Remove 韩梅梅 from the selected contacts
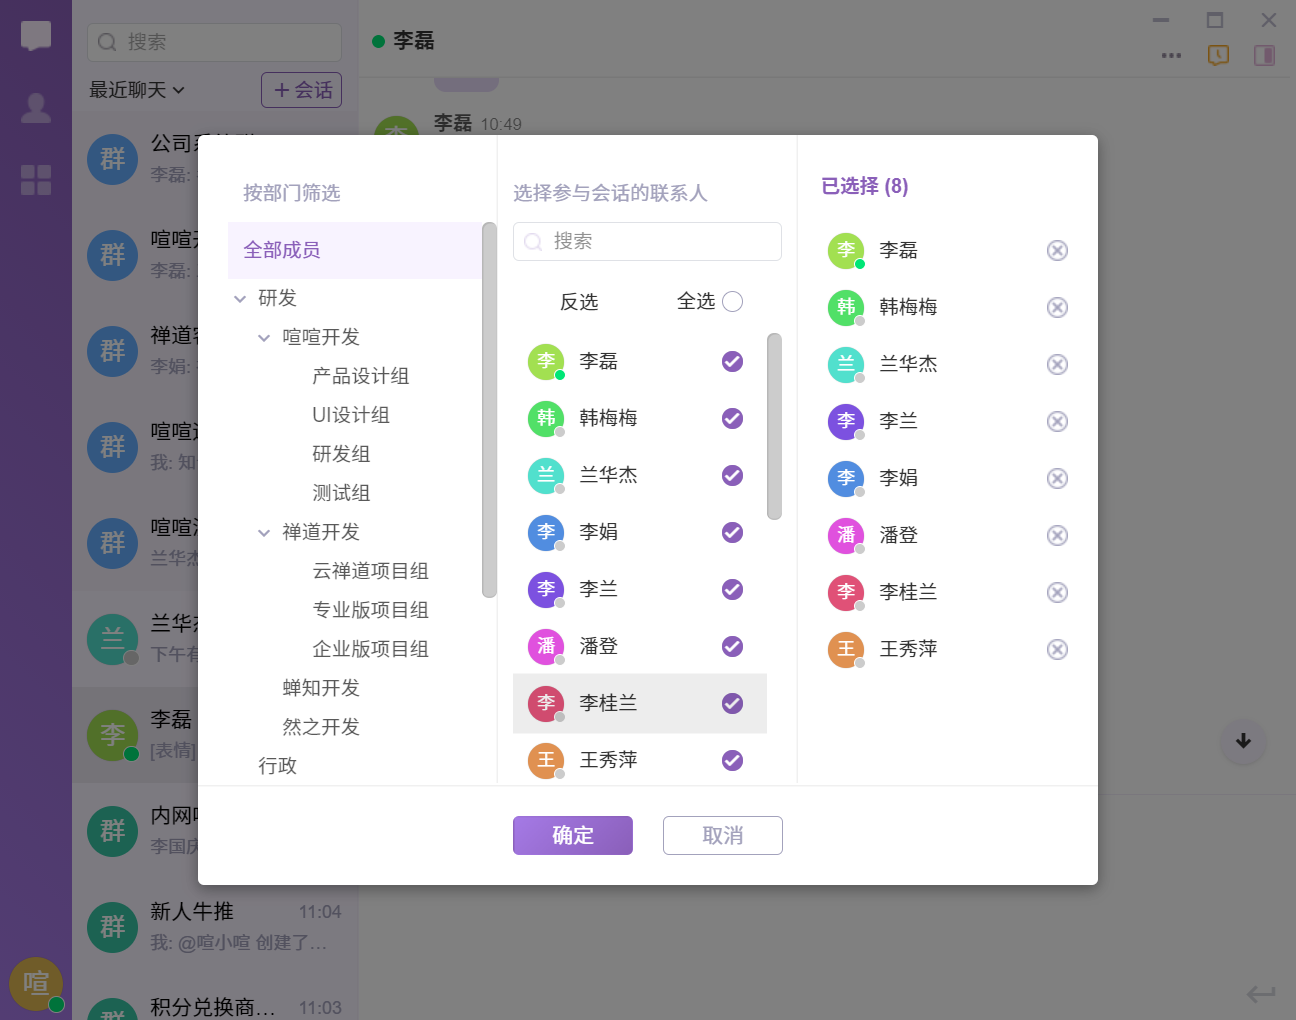 click(1057, 307)
